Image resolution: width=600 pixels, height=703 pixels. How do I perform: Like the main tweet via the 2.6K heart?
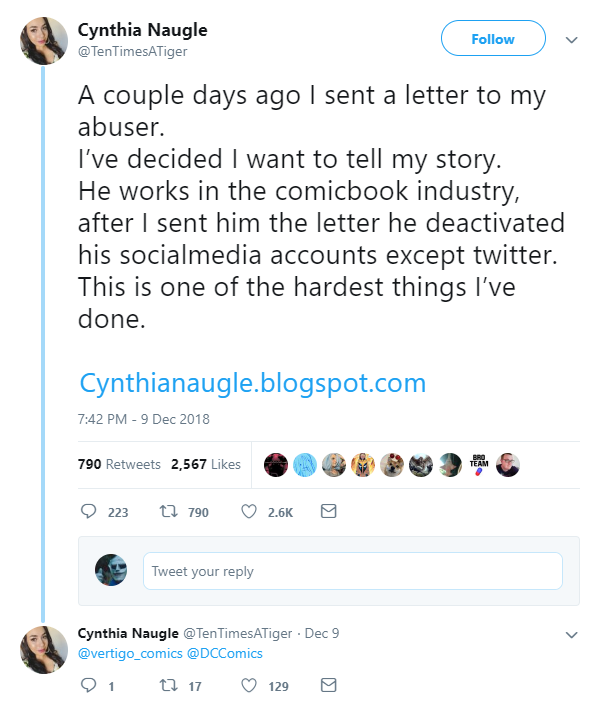coord(249,511)
